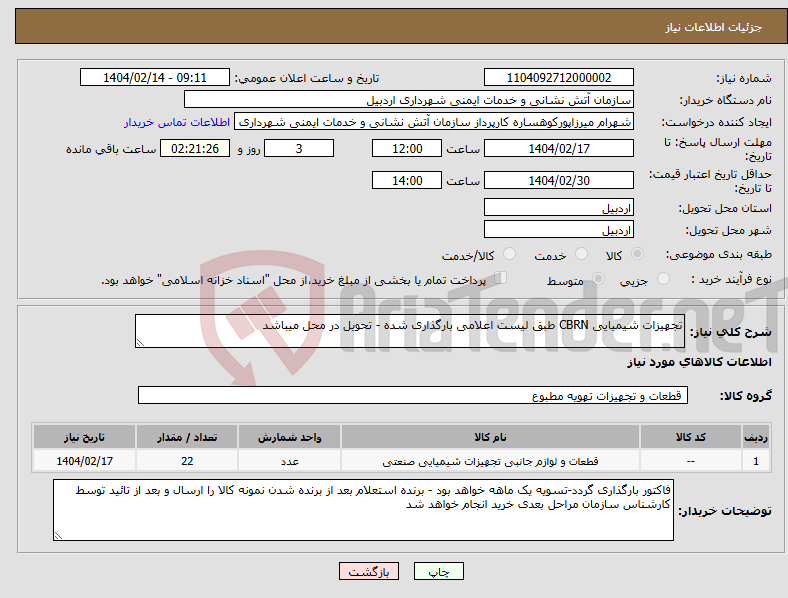
Task: Select the کالا/خدمت radio button
Action: point(509,254)
